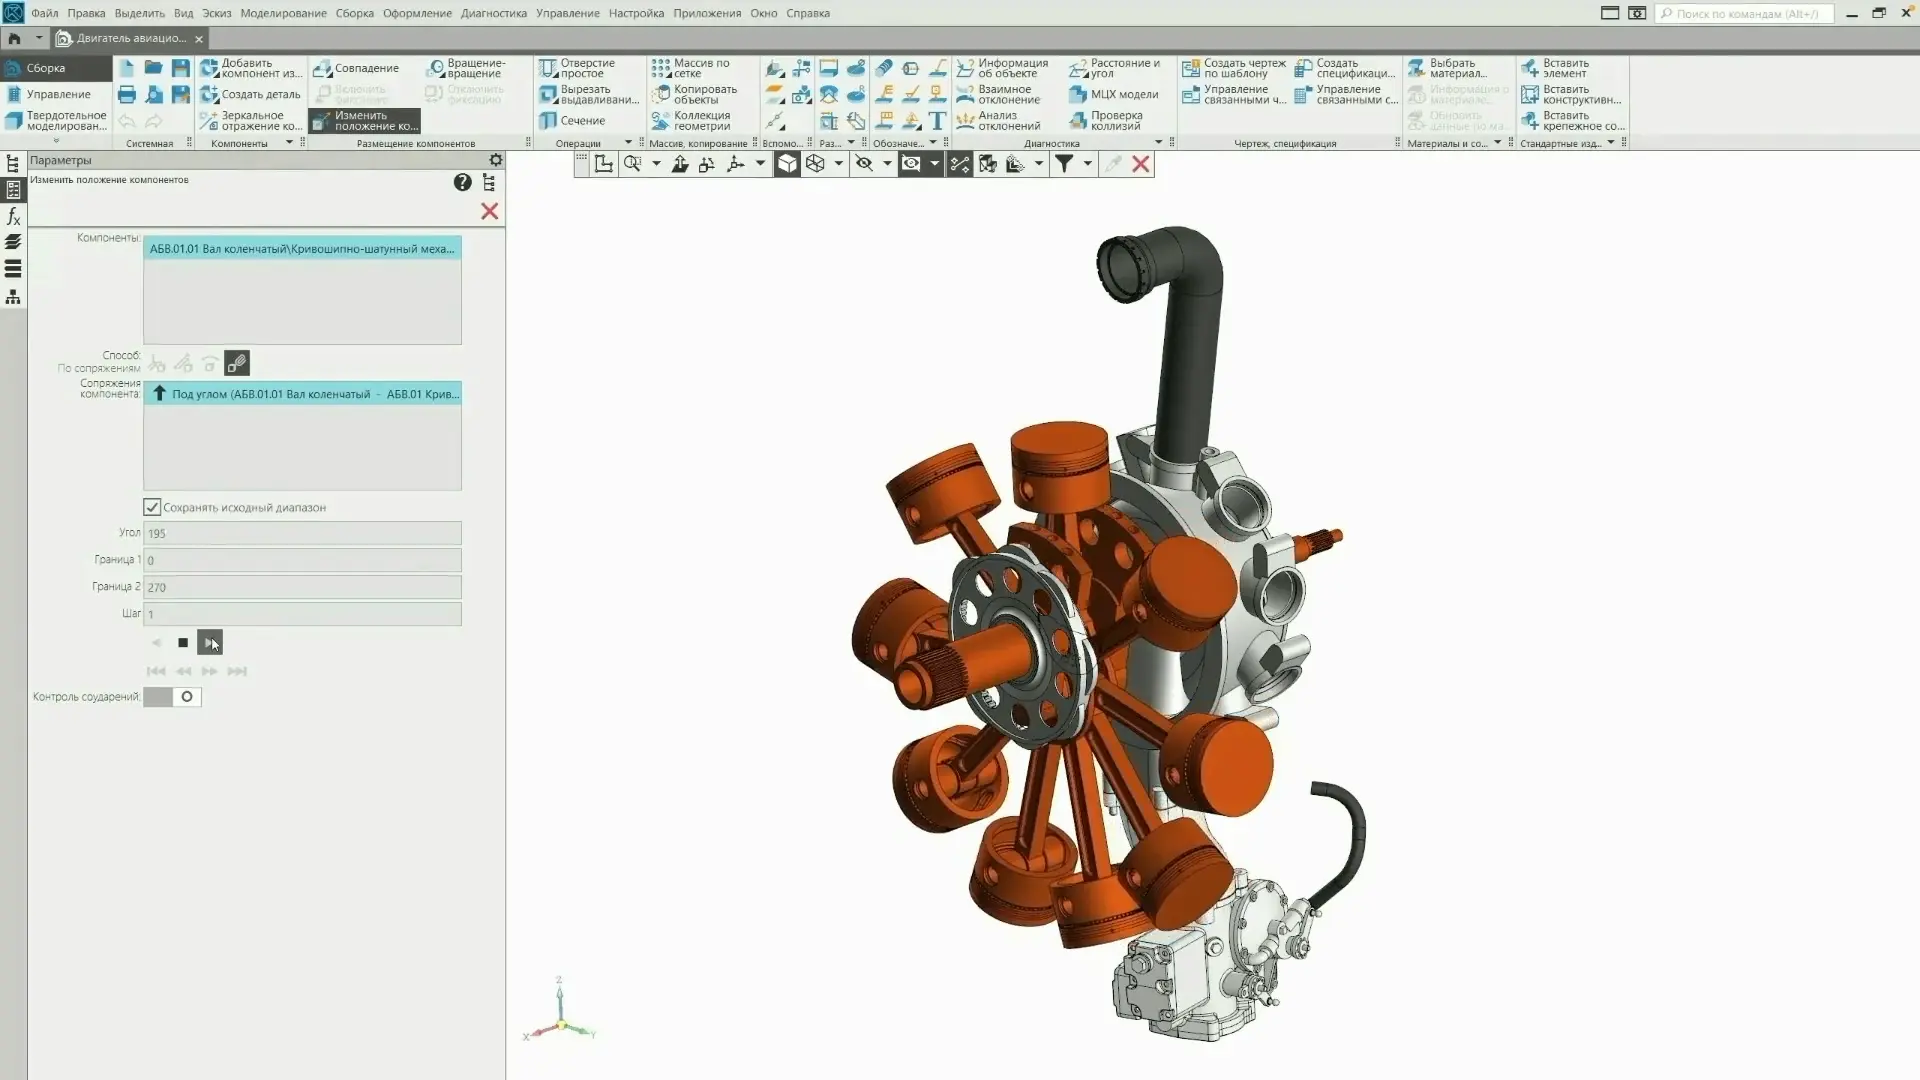Expand the Components group arrow in ribbon
The height and width of the screenshot is (1080, 1920).
pyautogui.click(x=289, y=143)
